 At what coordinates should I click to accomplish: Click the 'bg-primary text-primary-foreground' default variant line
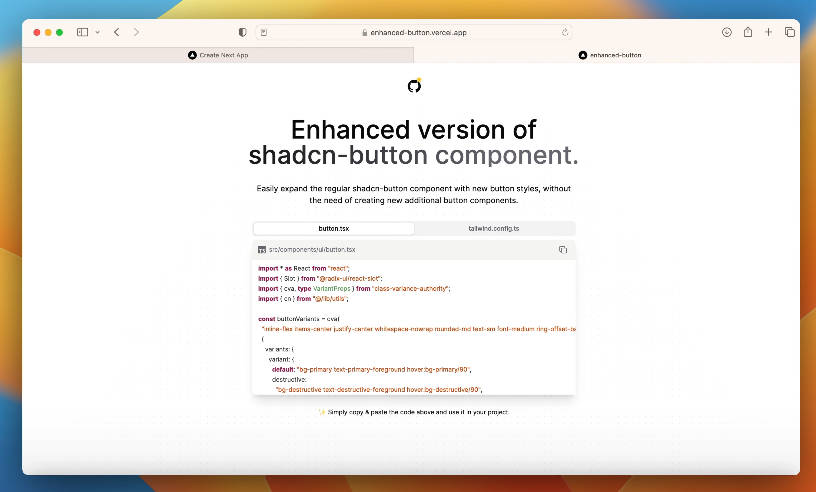coord(372,369)
